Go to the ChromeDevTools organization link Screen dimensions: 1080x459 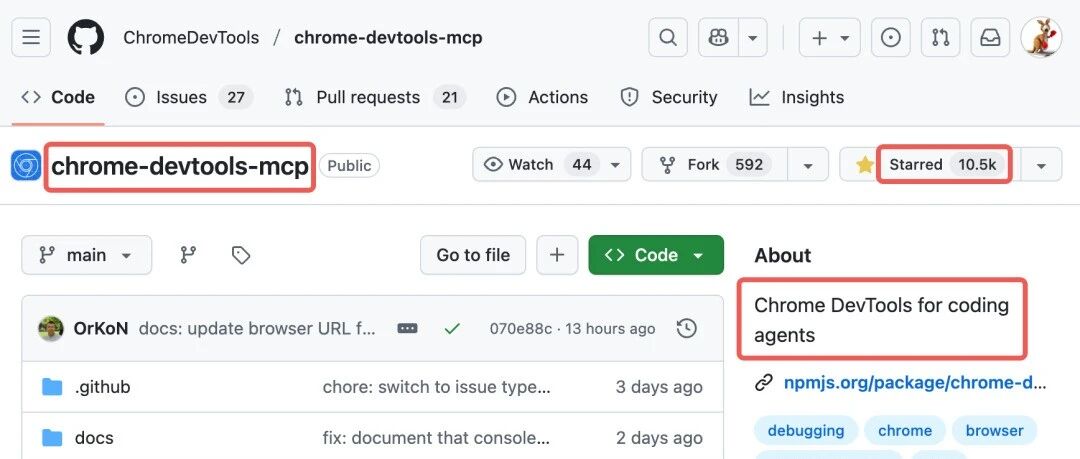pos(191,37)
